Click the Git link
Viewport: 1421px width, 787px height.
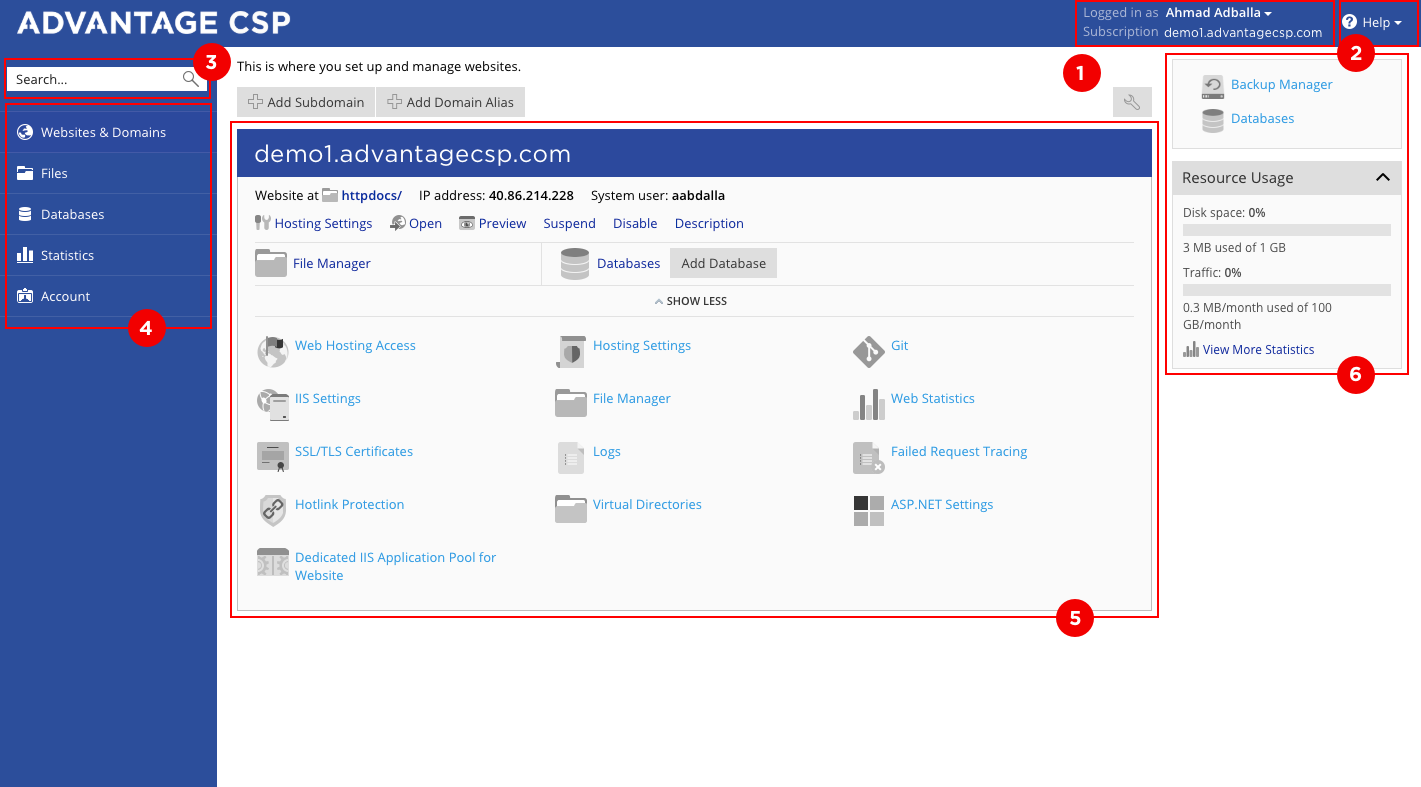click(899, 345)
